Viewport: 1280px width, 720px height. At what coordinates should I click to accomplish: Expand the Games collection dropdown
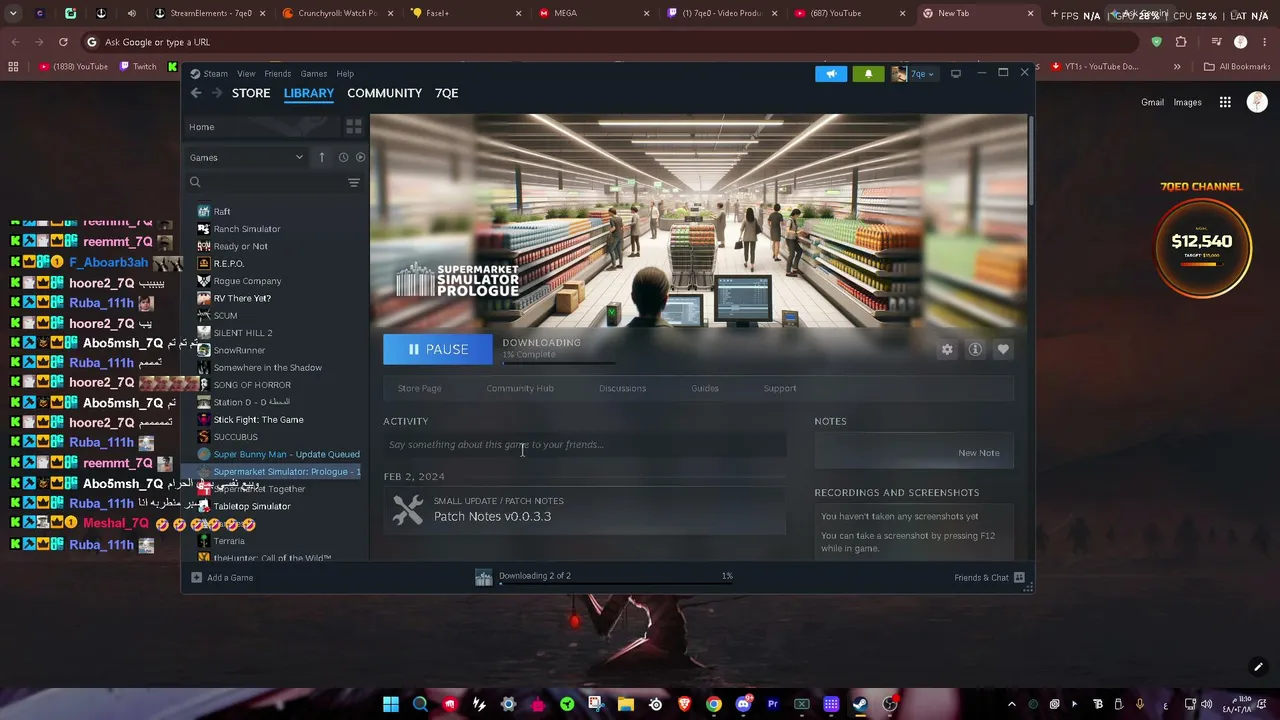click(246, 157)
